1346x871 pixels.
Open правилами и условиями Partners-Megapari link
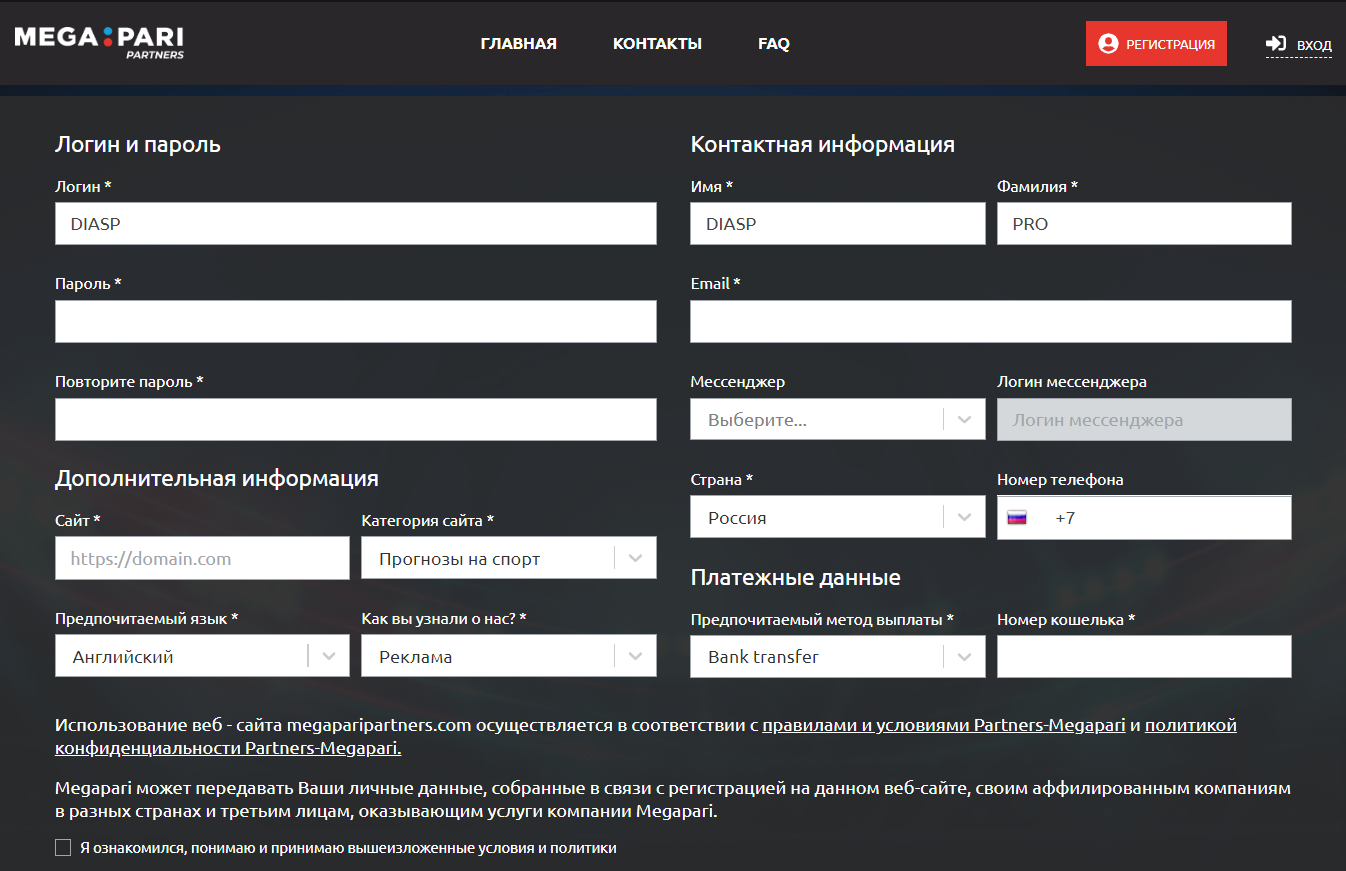tap(944, 725)
